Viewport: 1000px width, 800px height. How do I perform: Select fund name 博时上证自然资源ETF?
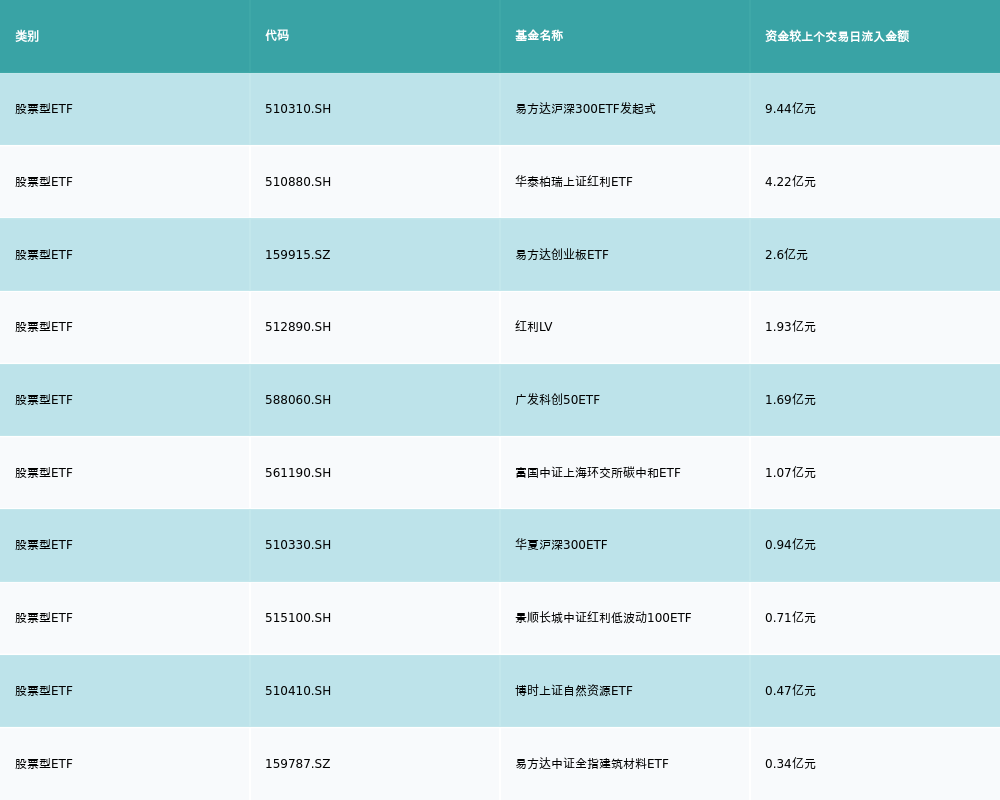click(574, 691)
